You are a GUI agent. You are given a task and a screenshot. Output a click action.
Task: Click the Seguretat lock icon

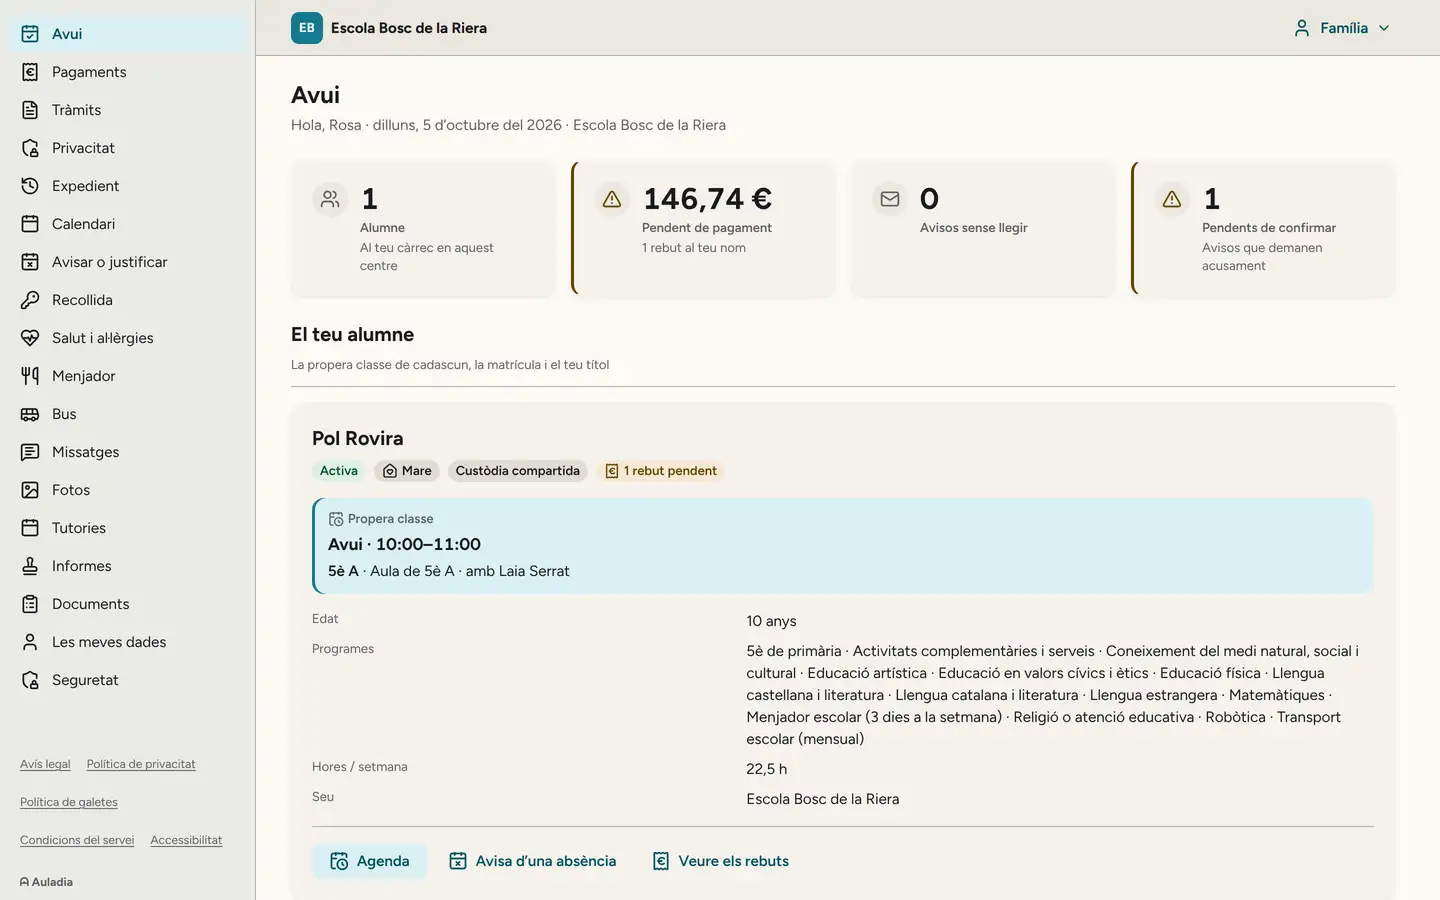point(30,680)
